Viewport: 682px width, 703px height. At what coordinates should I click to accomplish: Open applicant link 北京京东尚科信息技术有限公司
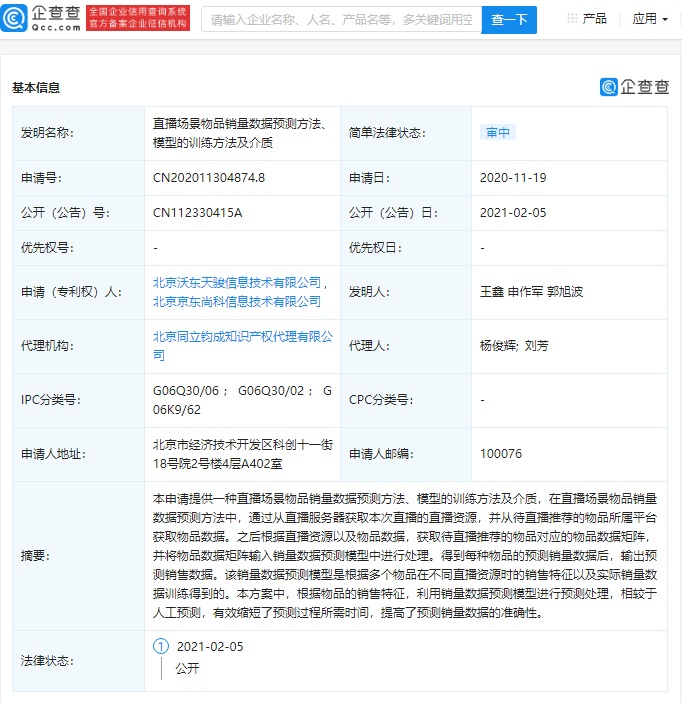pos(236,301)
